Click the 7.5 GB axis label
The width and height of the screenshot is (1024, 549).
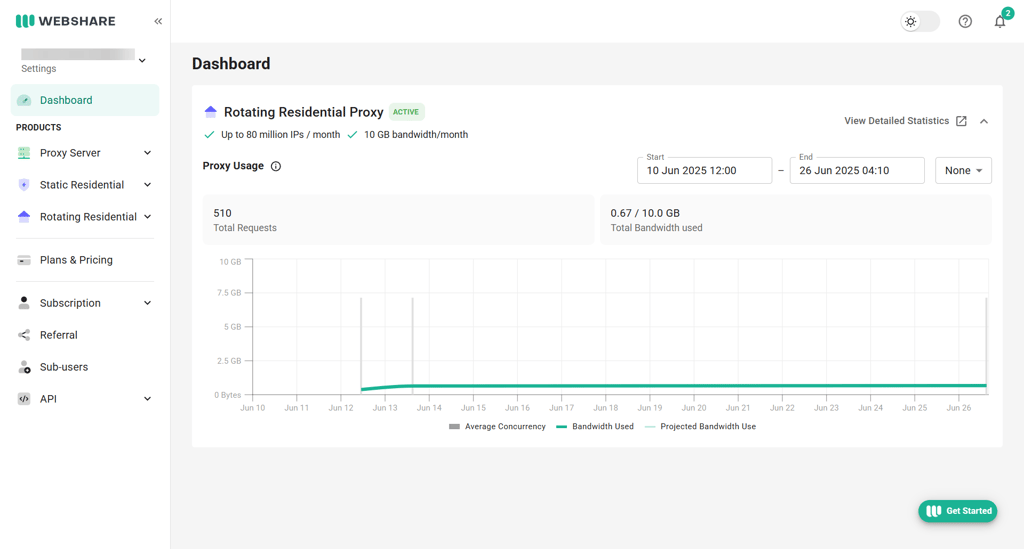229,292
